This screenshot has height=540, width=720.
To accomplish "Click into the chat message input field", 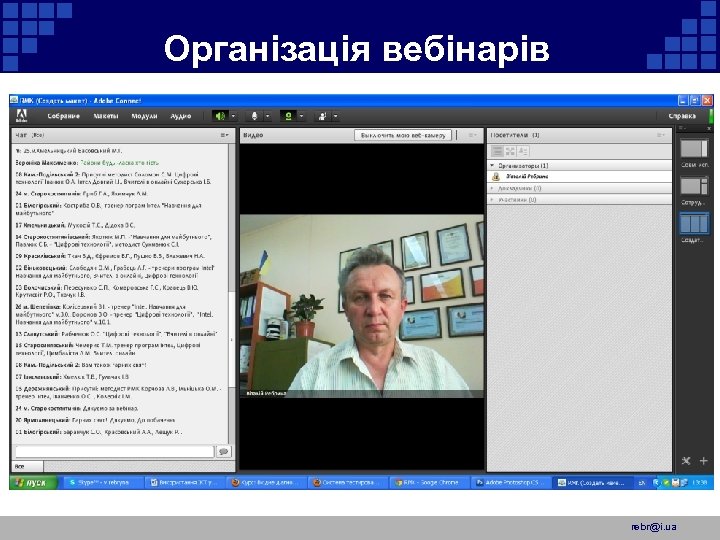I will 114,451.
